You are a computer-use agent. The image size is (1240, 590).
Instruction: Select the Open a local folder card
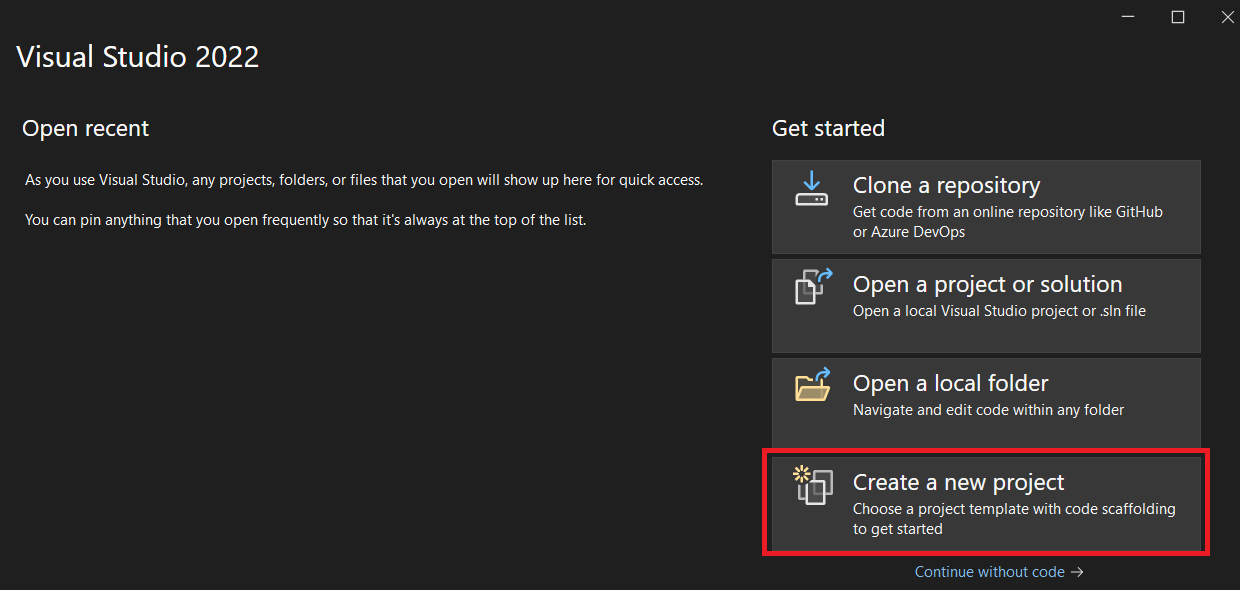[x=986, y=404]
